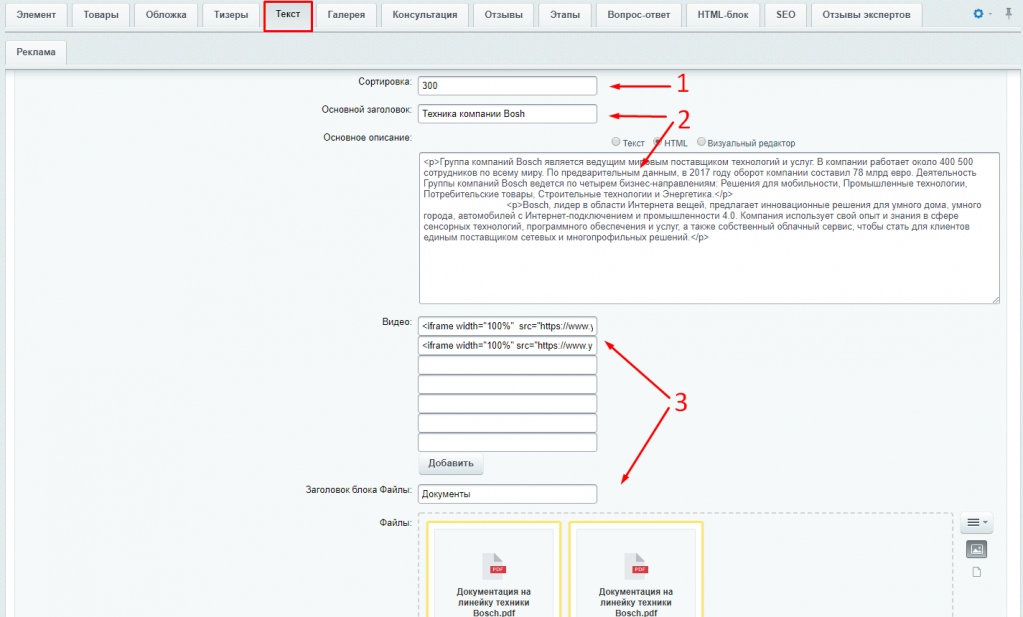Switch to the Обложка tab
The height and width of the screenshot is (617, 1023).
coord(166,14)
